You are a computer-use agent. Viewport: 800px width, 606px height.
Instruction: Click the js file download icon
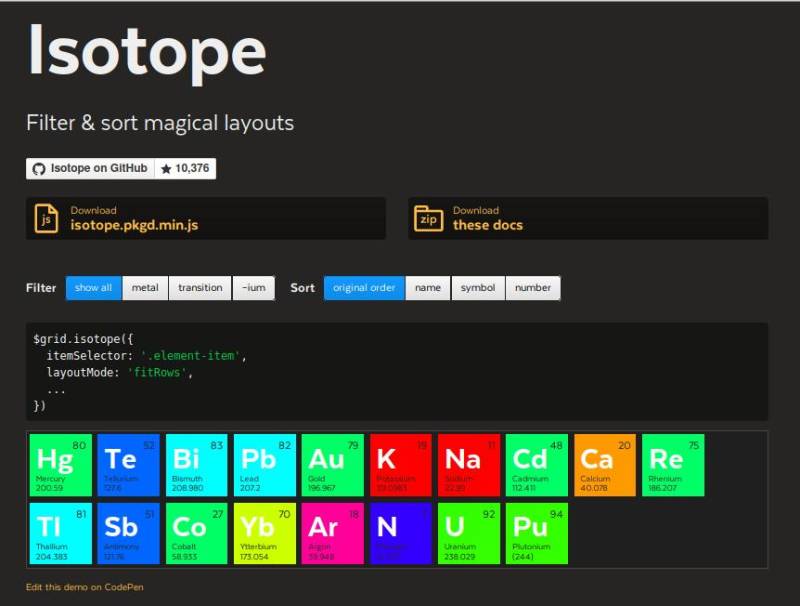coord(46,218)
